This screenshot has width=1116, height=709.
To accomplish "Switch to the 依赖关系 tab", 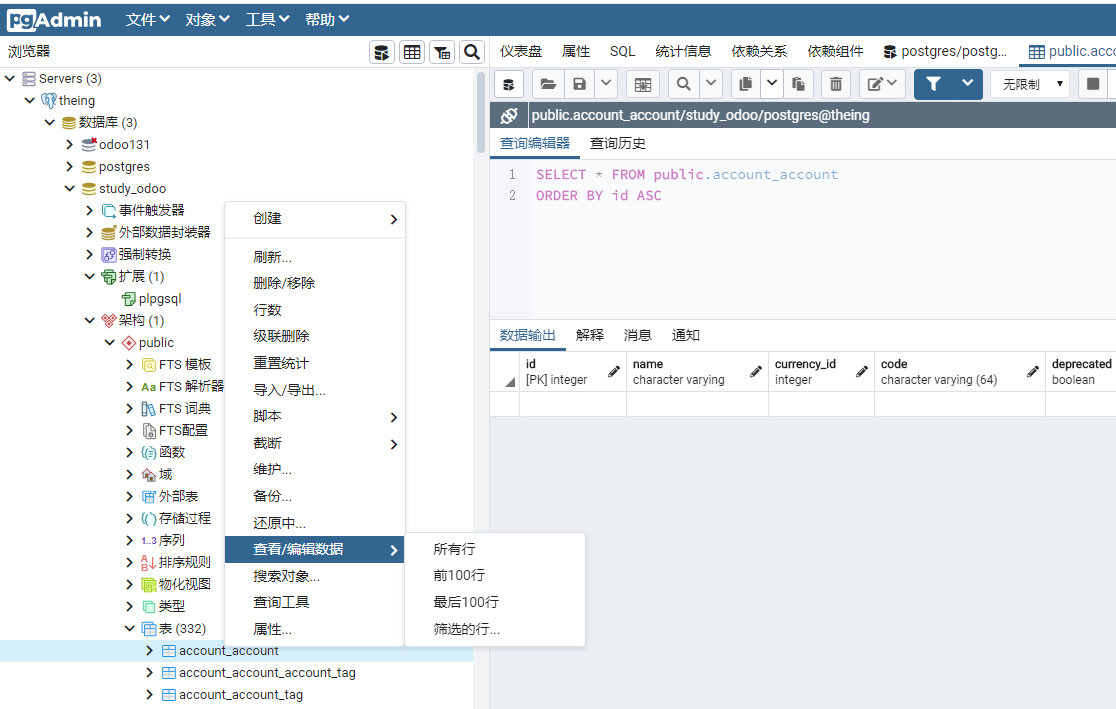I will click(x=759, y=51).
